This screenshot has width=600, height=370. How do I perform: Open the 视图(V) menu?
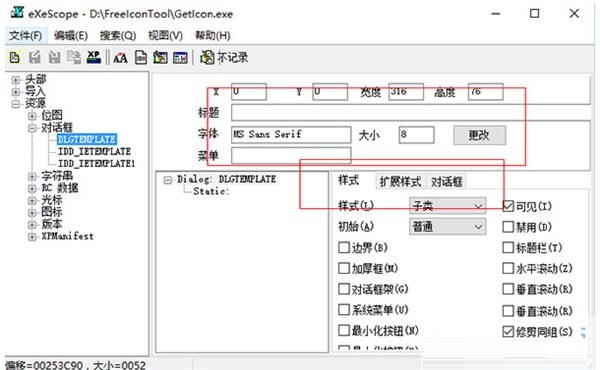point(165,36)
